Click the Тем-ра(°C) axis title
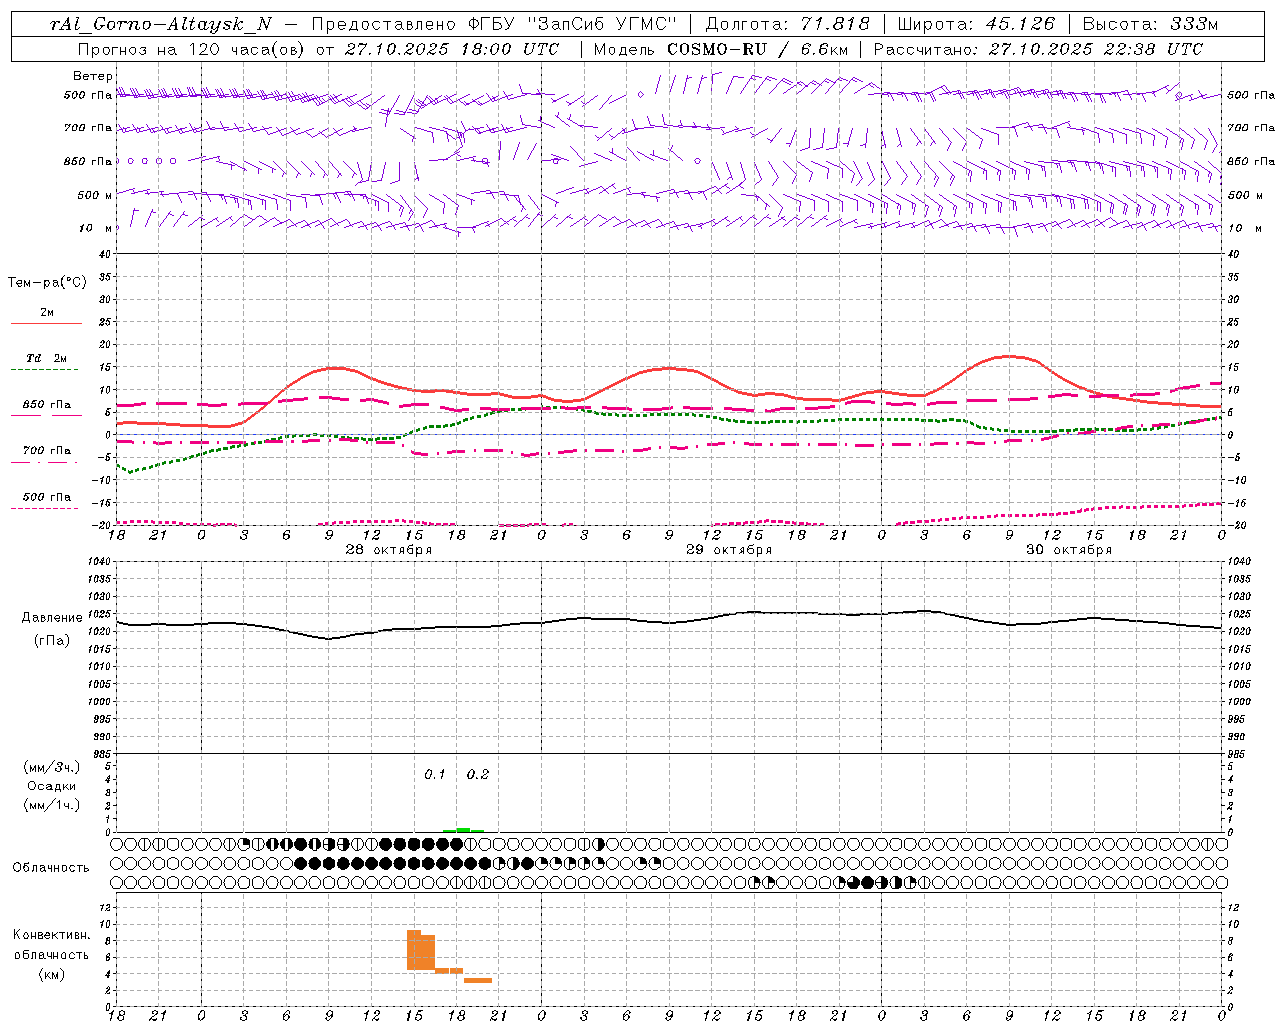This screenshot has height=1024, width=1280. point(47,282)
